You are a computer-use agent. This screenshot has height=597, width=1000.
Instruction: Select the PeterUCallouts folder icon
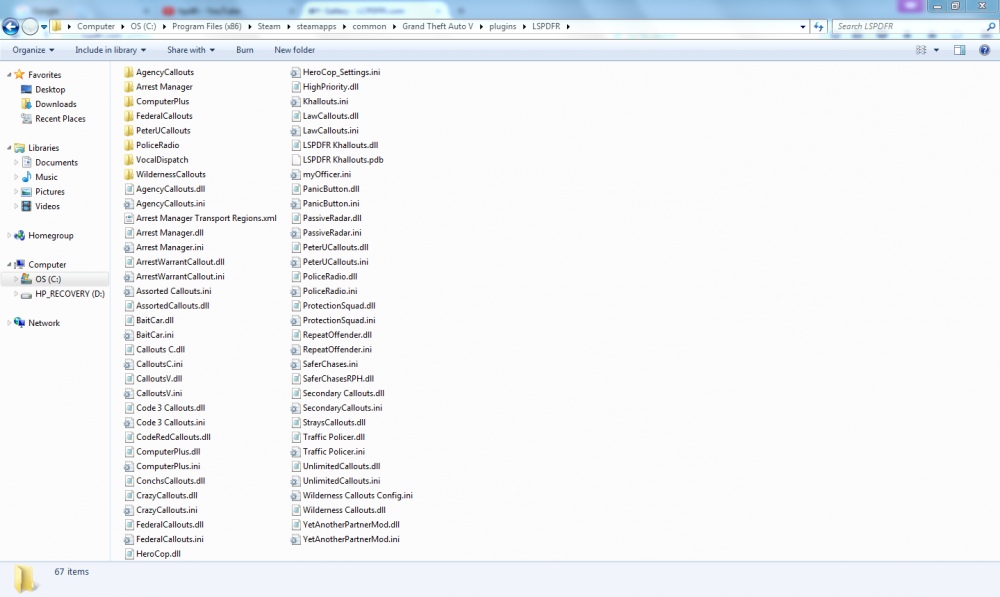pos(129,131)
